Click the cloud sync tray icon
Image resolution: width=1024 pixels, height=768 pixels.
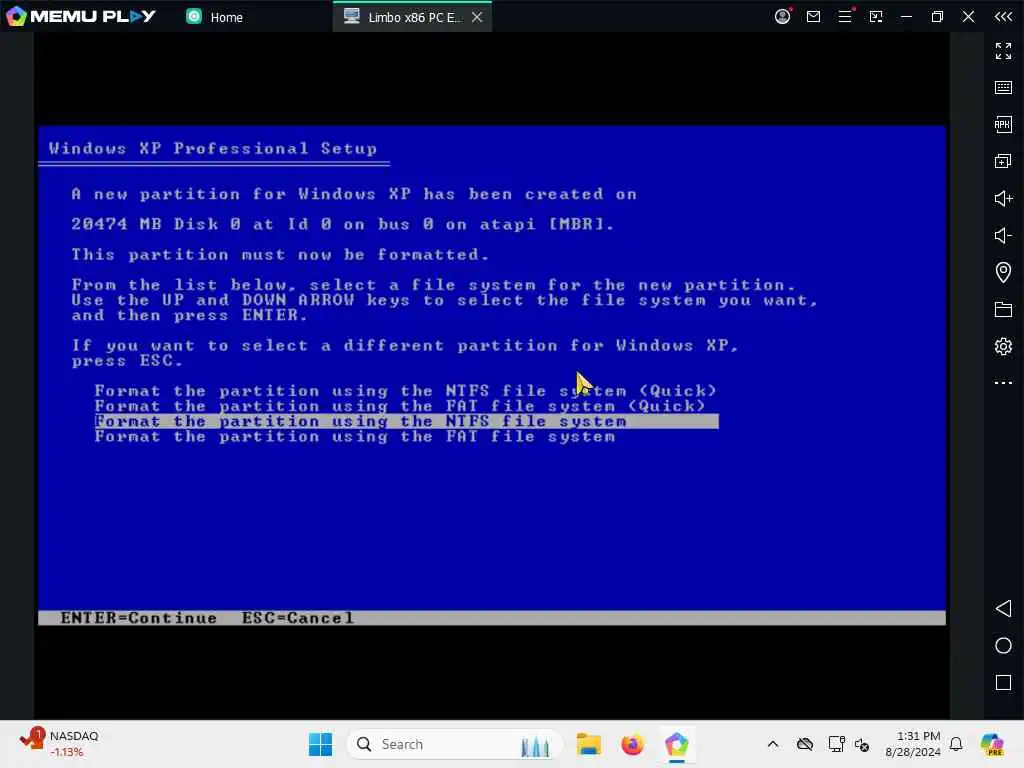click(x=805, y=744)
